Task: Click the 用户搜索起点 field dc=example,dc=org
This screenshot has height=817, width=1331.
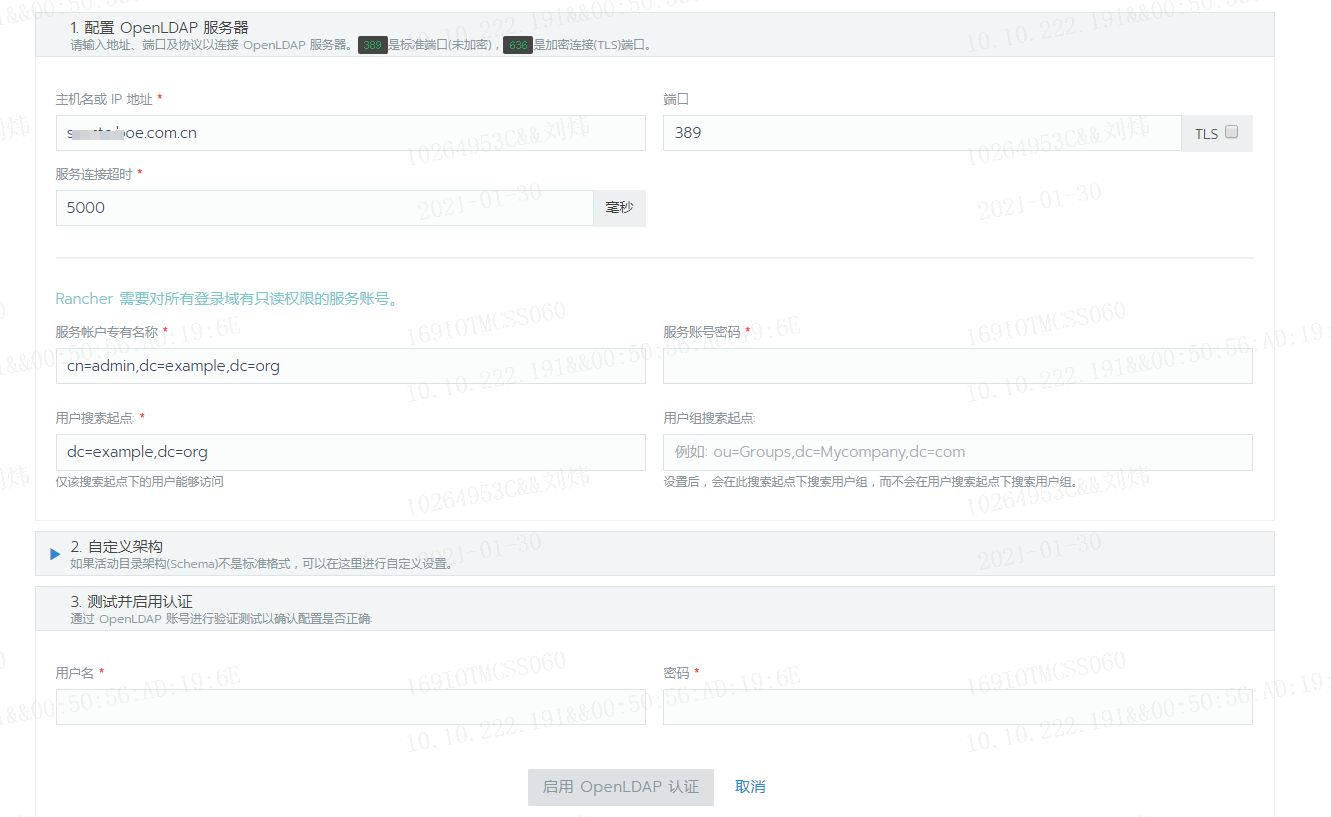Action: click(x=351, y=452)
